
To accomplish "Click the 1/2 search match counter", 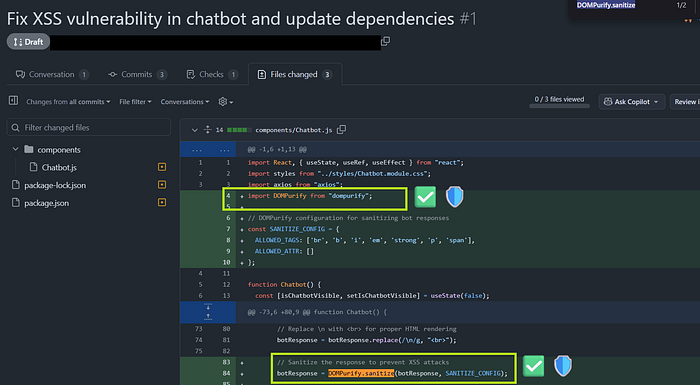I will tap(681, 5).
